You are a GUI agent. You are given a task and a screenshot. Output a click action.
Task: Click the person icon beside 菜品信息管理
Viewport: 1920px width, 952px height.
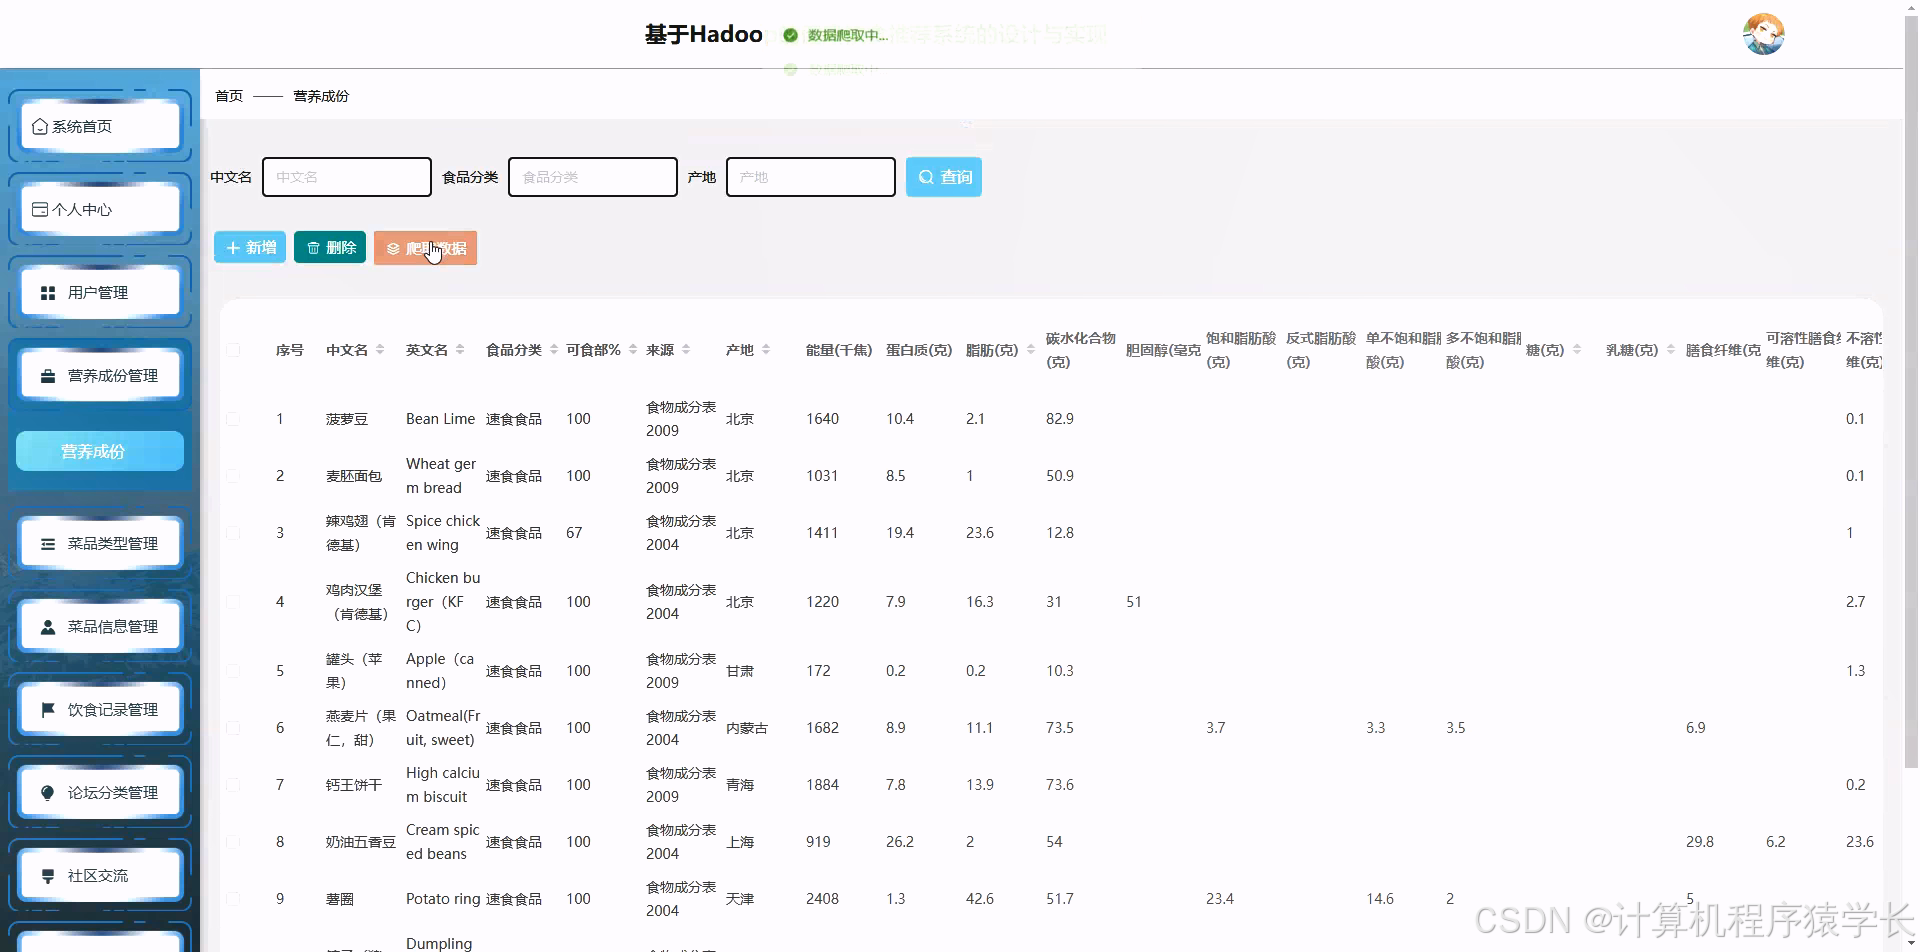tap(47, 627)
